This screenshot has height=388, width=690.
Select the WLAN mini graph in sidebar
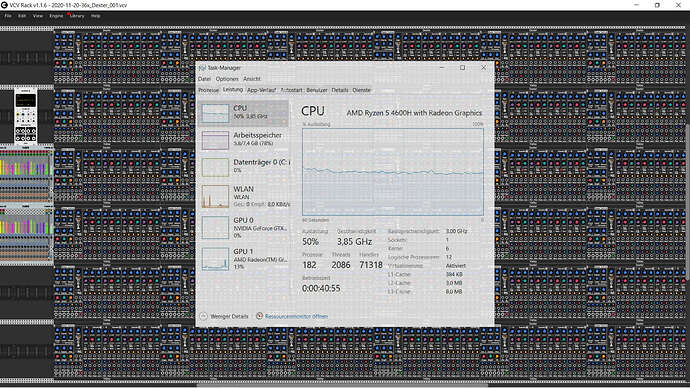(215, 196)
